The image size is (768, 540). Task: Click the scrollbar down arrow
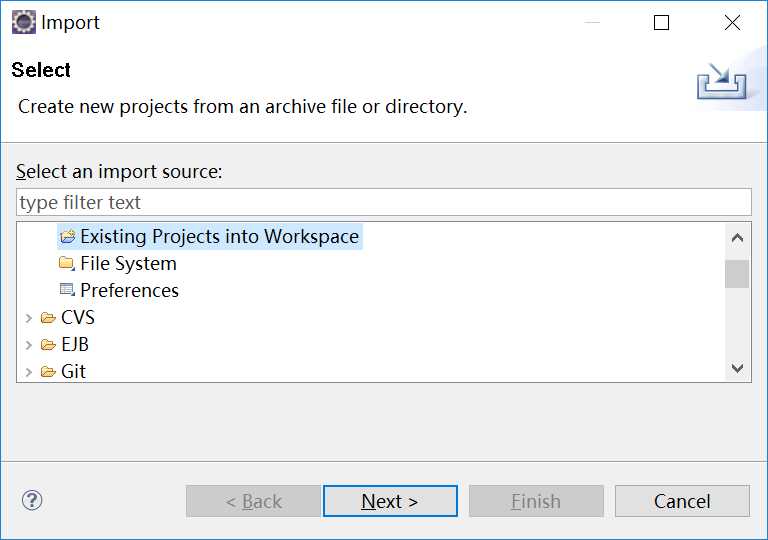(737, 368)
